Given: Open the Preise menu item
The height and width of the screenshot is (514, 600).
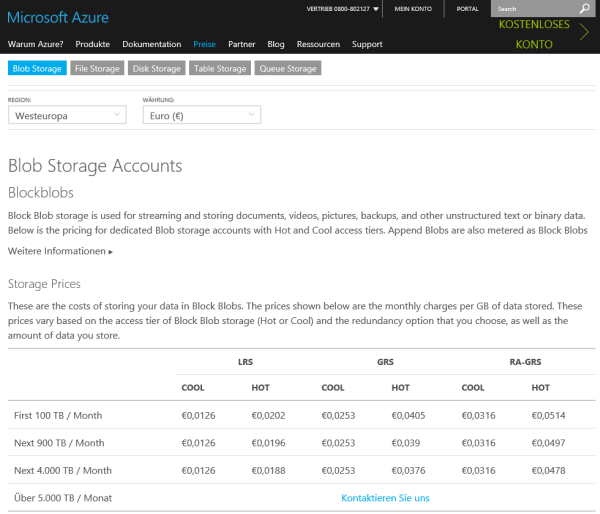Looking at the screenshot, I should (204, 44).
